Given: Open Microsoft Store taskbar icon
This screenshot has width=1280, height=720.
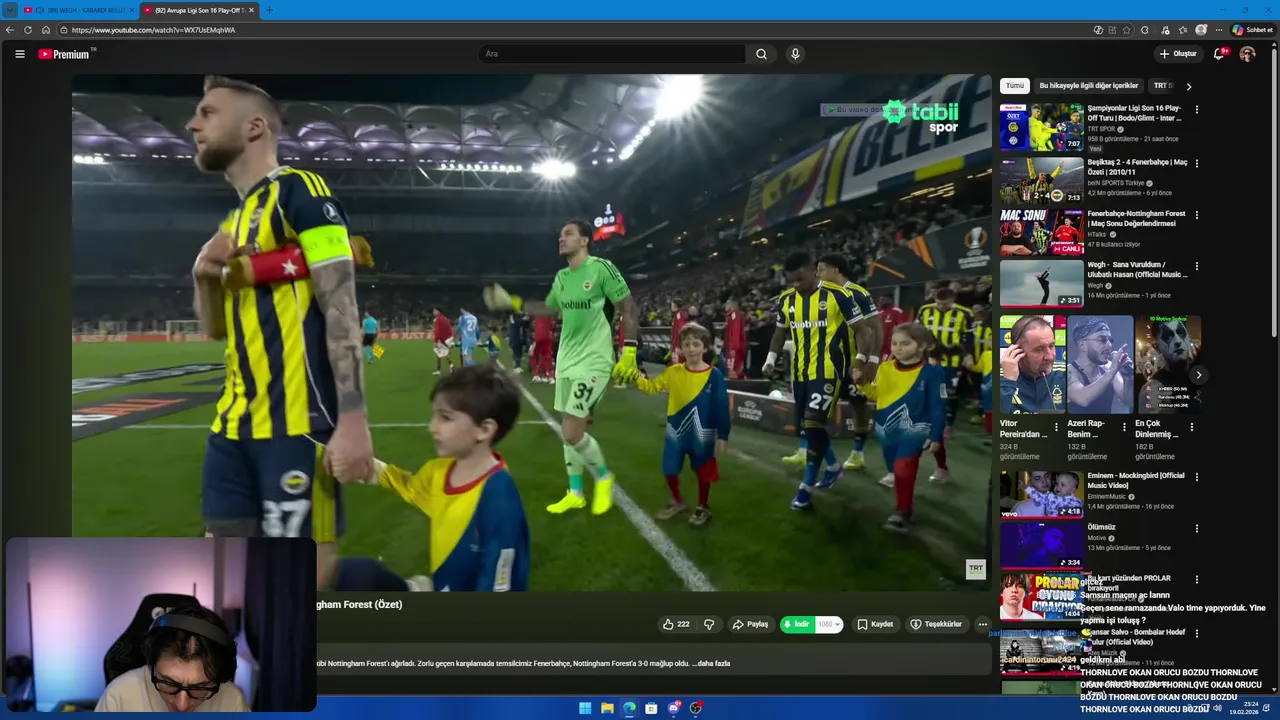Looking at the screenshot, I should click(651, 708).
